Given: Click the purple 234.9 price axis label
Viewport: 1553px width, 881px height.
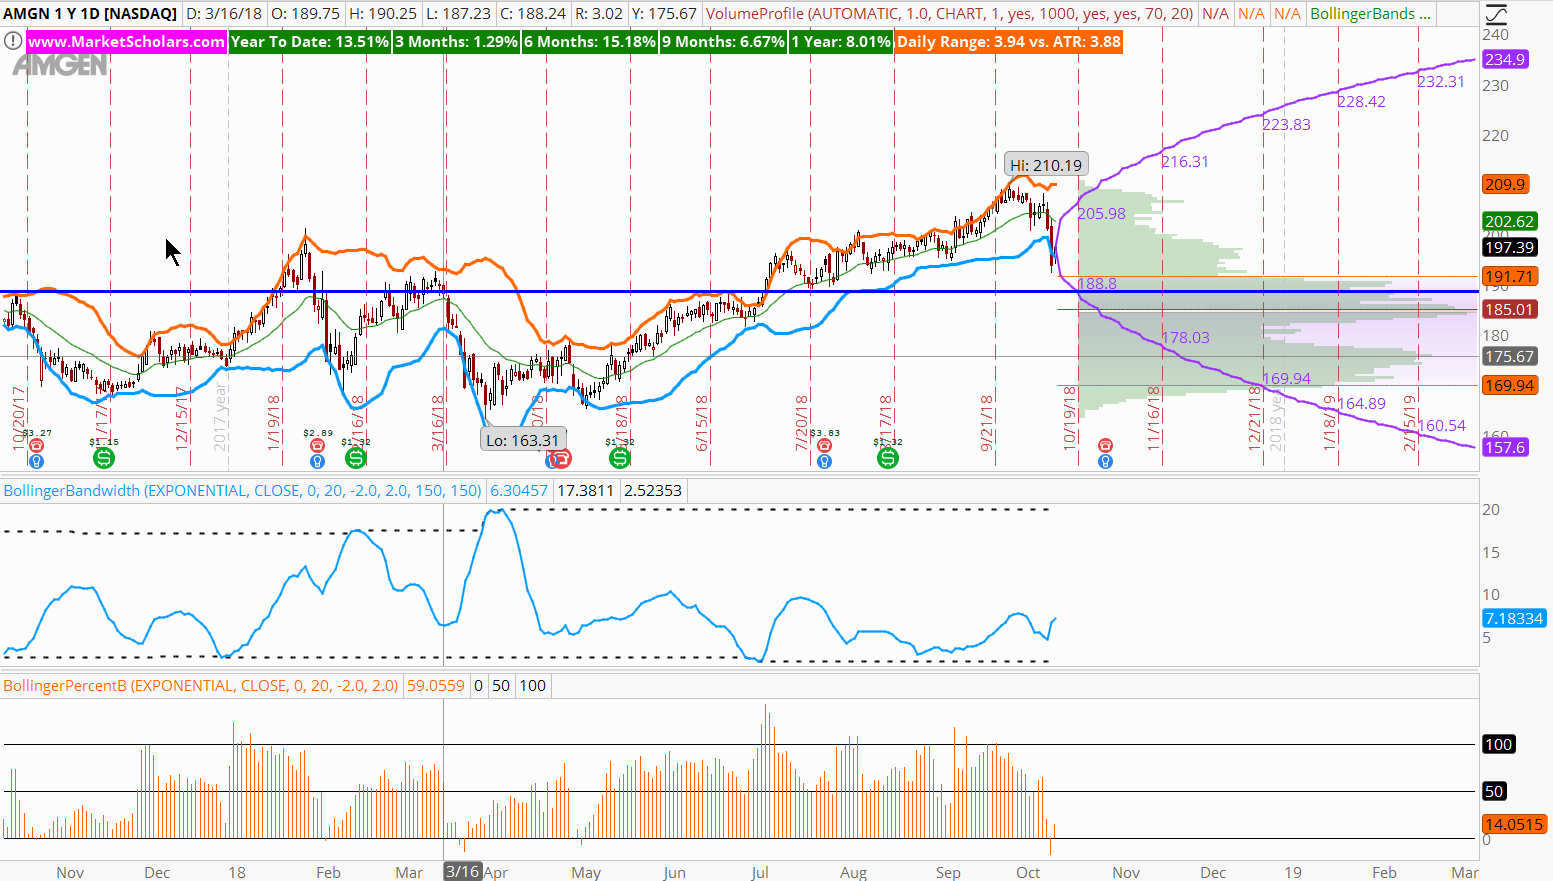Looking at the screenshot, I should pyautogui.click(x=1505, y=60).
